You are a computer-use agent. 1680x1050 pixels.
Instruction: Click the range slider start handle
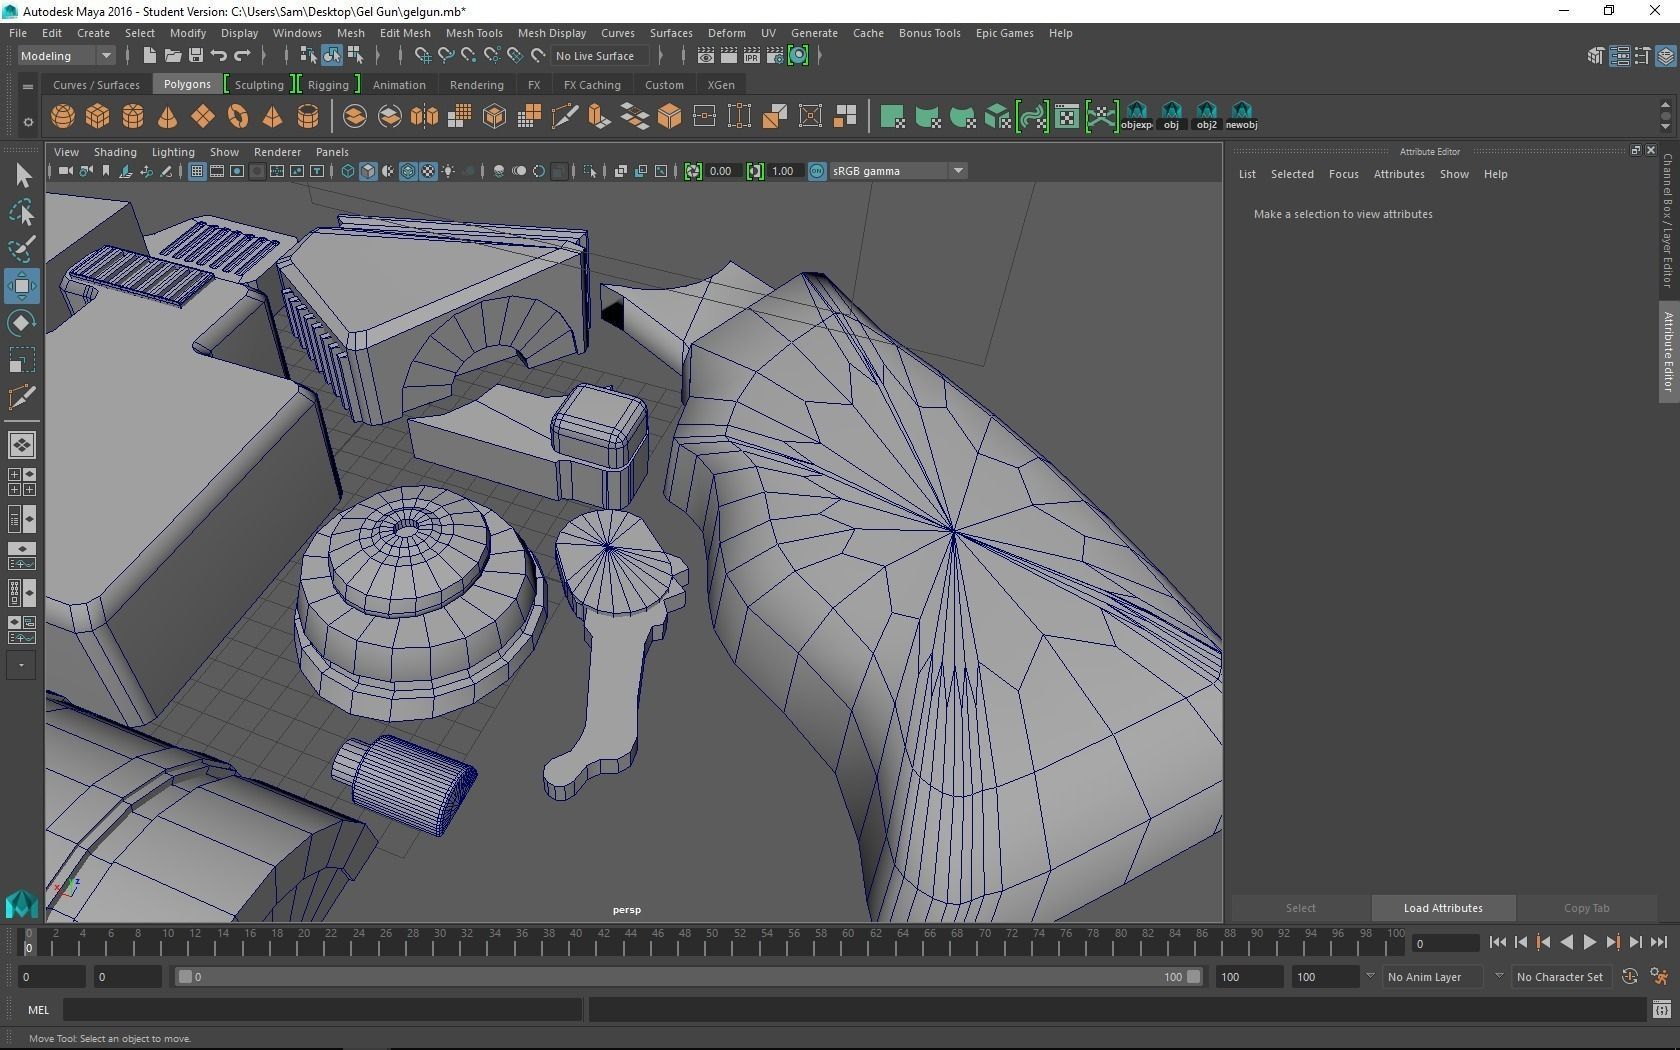click(x=185, y=977)
